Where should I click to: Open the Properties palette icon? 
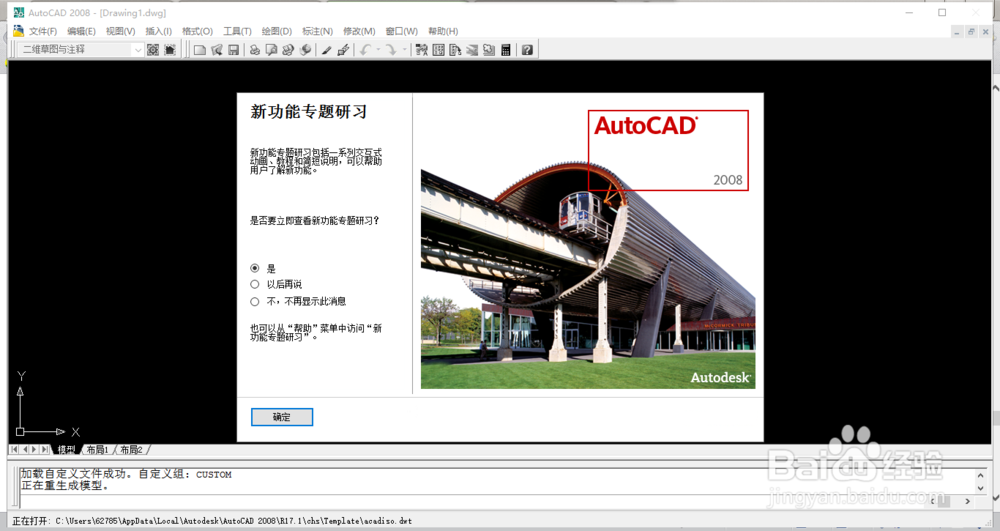(422, 50)
